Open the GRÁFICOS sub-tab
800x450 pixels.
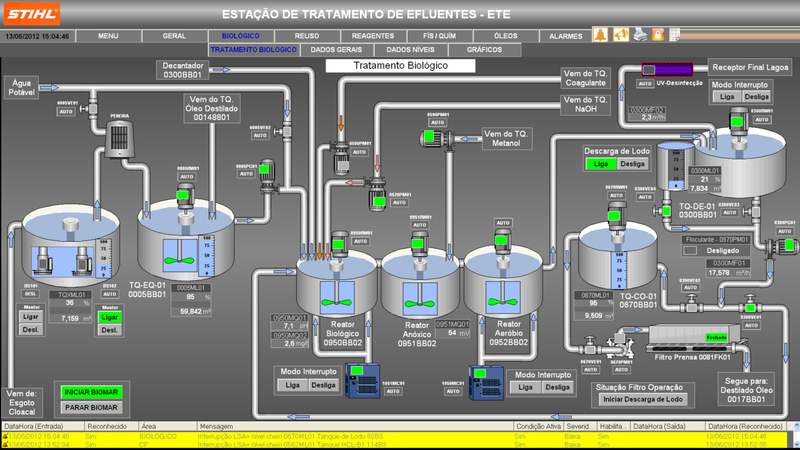click(484, 50)
